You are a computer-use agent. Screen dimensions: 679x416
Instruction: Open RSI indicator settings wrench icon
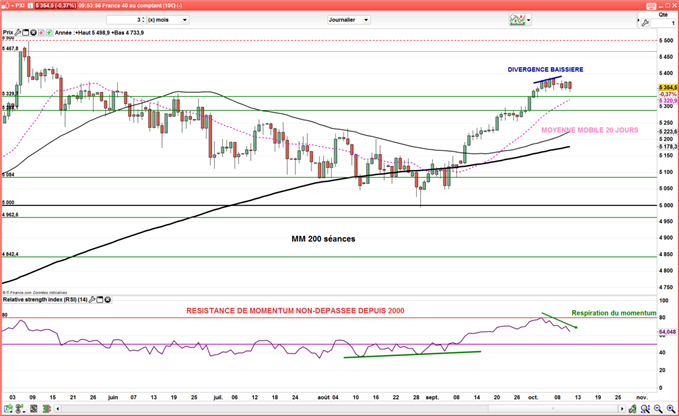[92, 300]
